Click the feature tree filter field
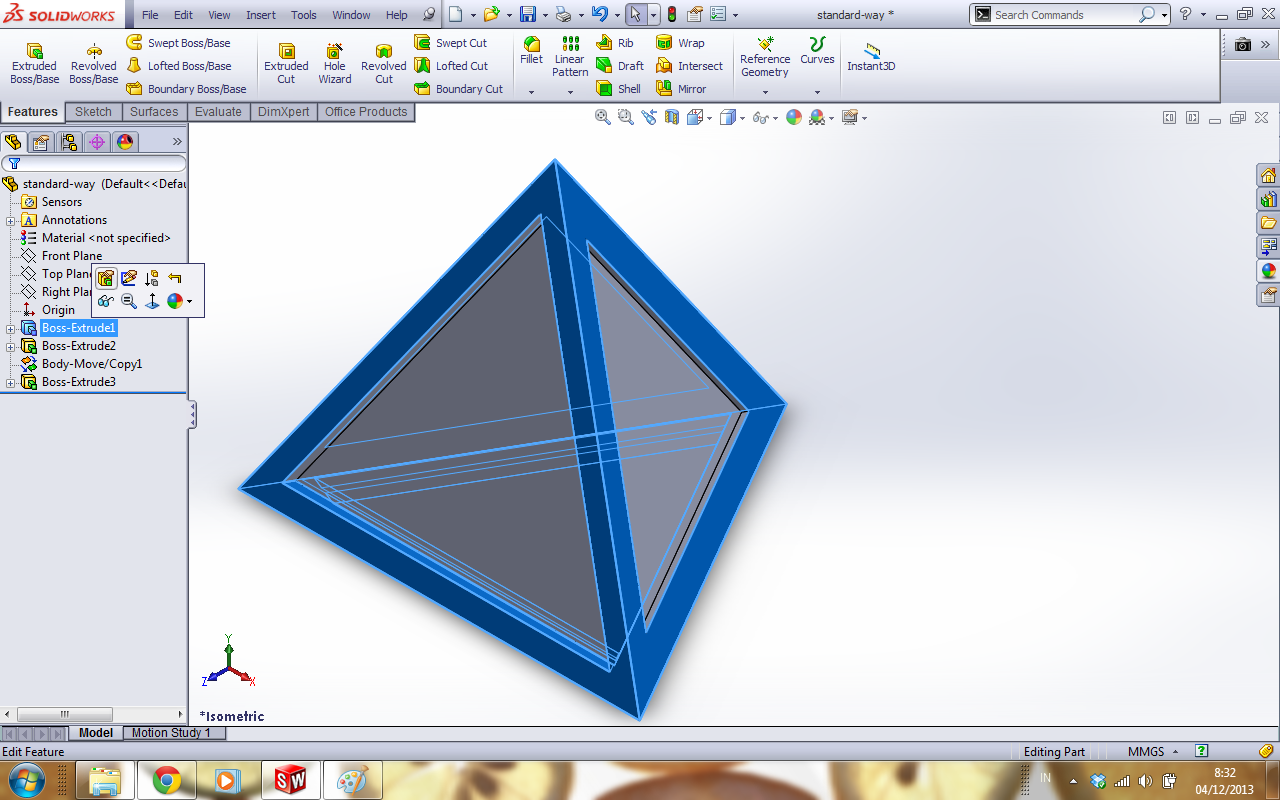 [x=94, y=163]
